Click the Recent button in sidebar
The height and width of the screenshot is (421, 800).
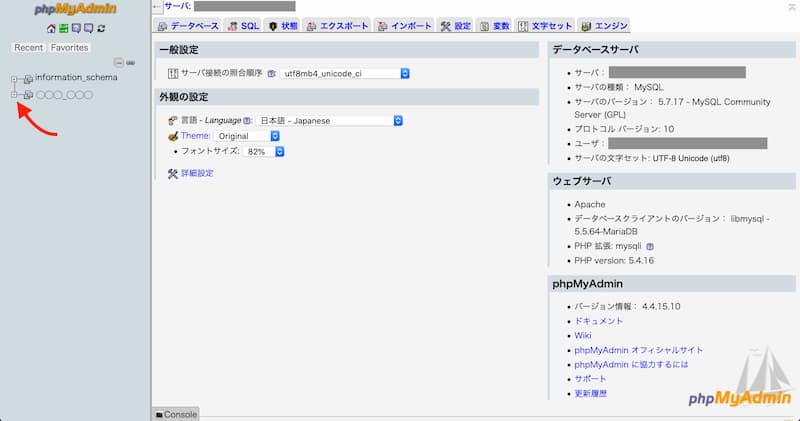29,47
